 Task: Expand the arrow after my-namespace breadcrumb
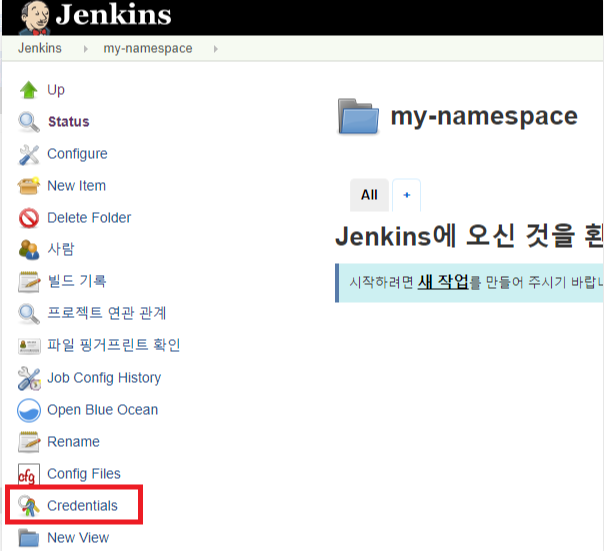pyautogui.click(x=216, y=49)
